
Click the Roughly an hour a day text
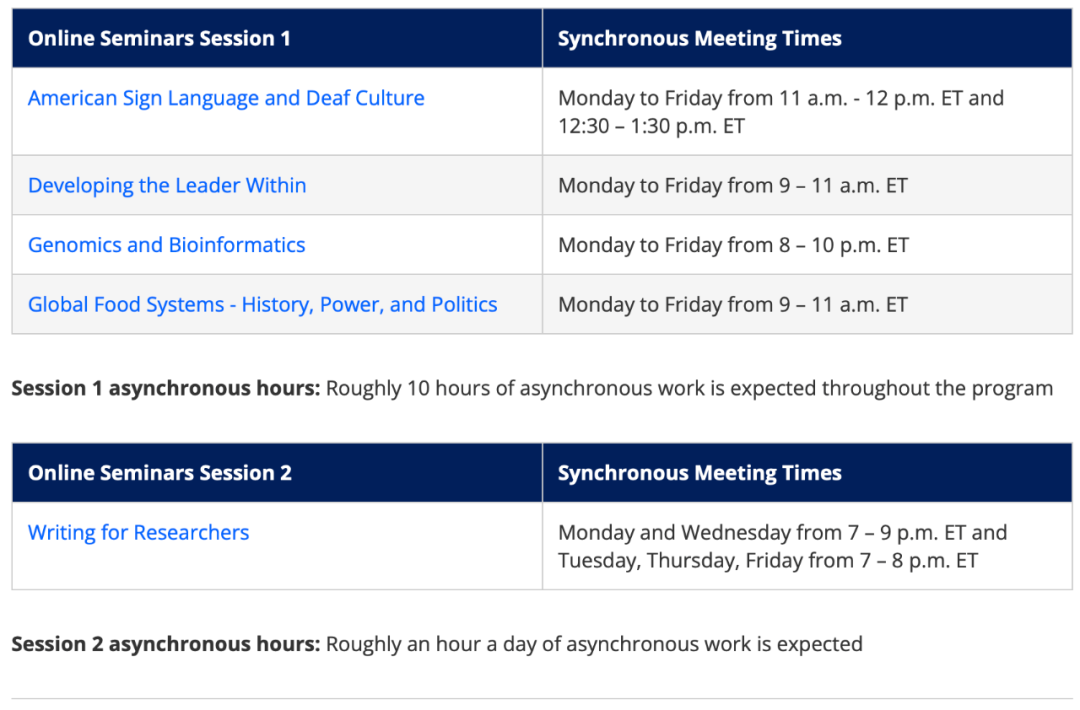point(594,645)
